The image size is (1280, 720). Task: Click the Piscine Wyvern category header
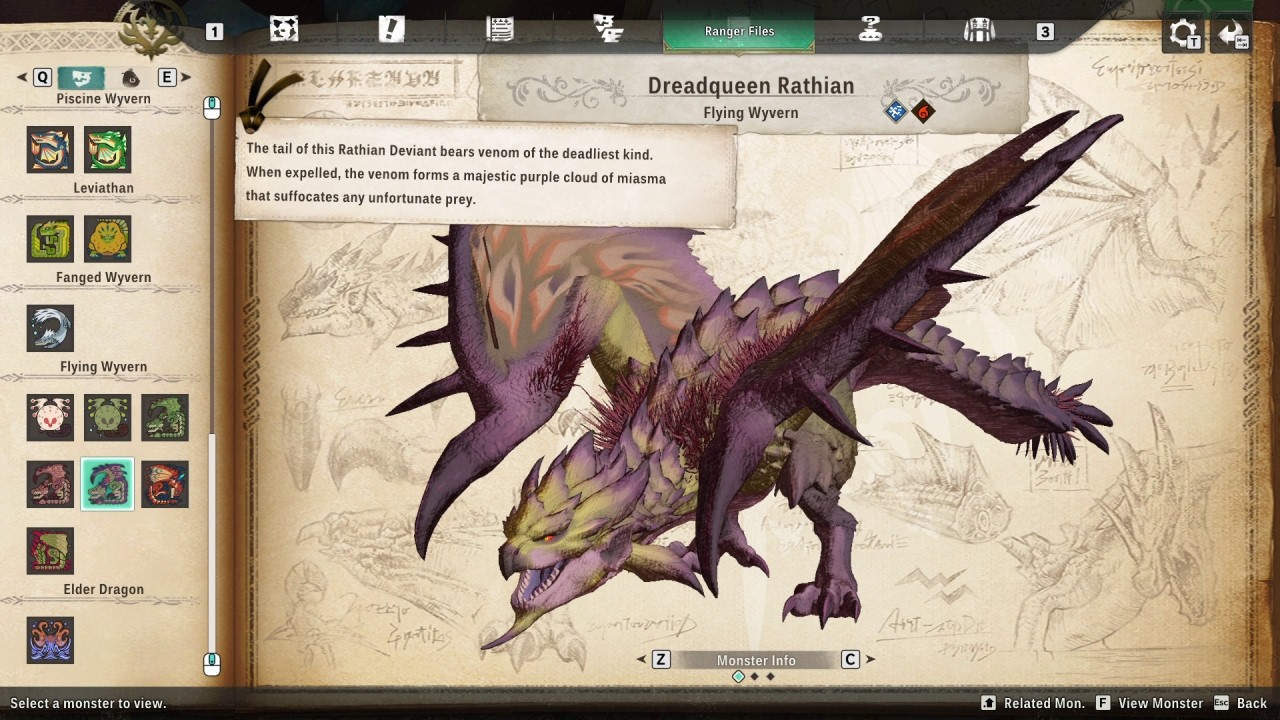click(103, 99)
